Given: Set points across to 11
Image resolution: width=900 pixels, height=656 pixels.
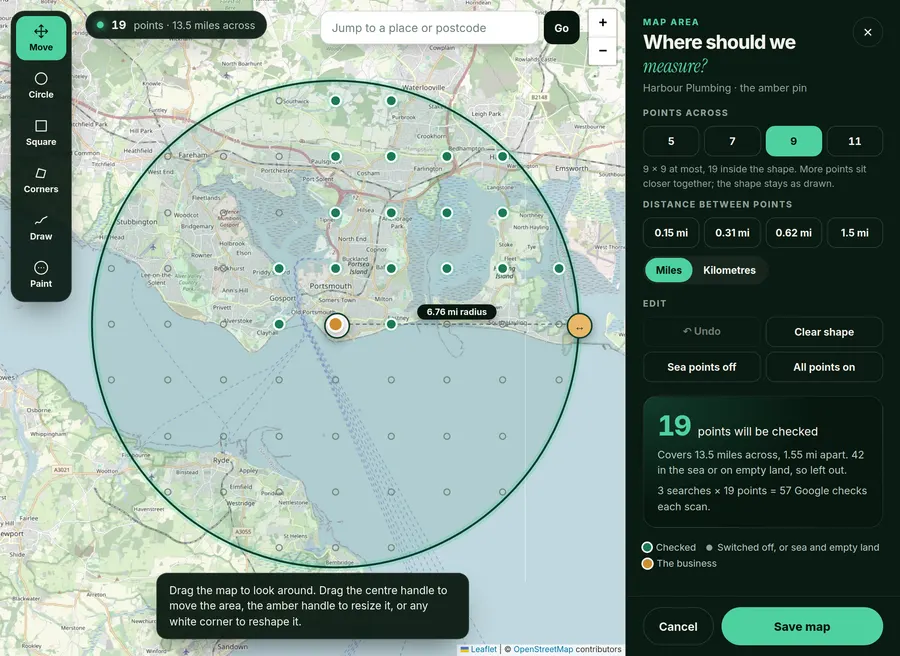Looking at the screenshot, I should [855, 141].
